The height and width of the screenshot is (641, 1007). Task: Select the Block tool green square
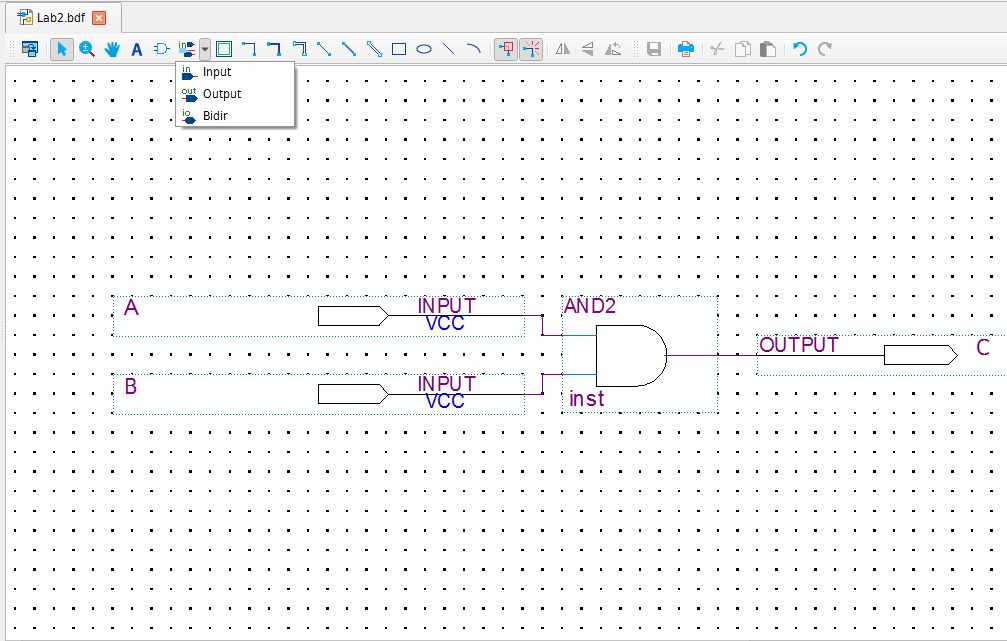[223, 49]
